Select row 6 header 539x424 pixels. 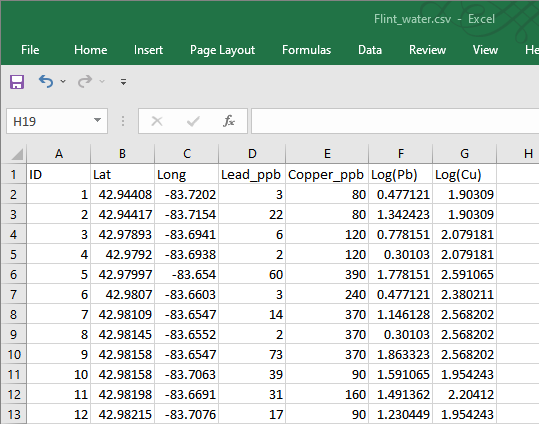coord(13,274)
